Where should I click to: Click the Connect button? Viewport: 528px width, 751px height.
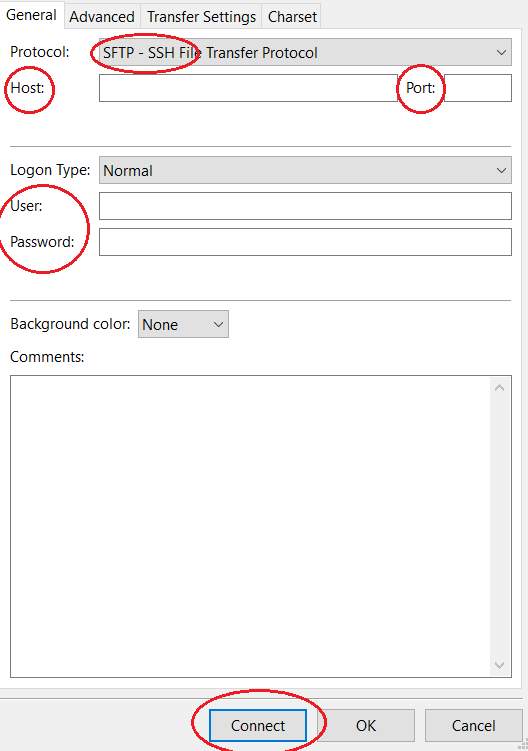[258, 726]
